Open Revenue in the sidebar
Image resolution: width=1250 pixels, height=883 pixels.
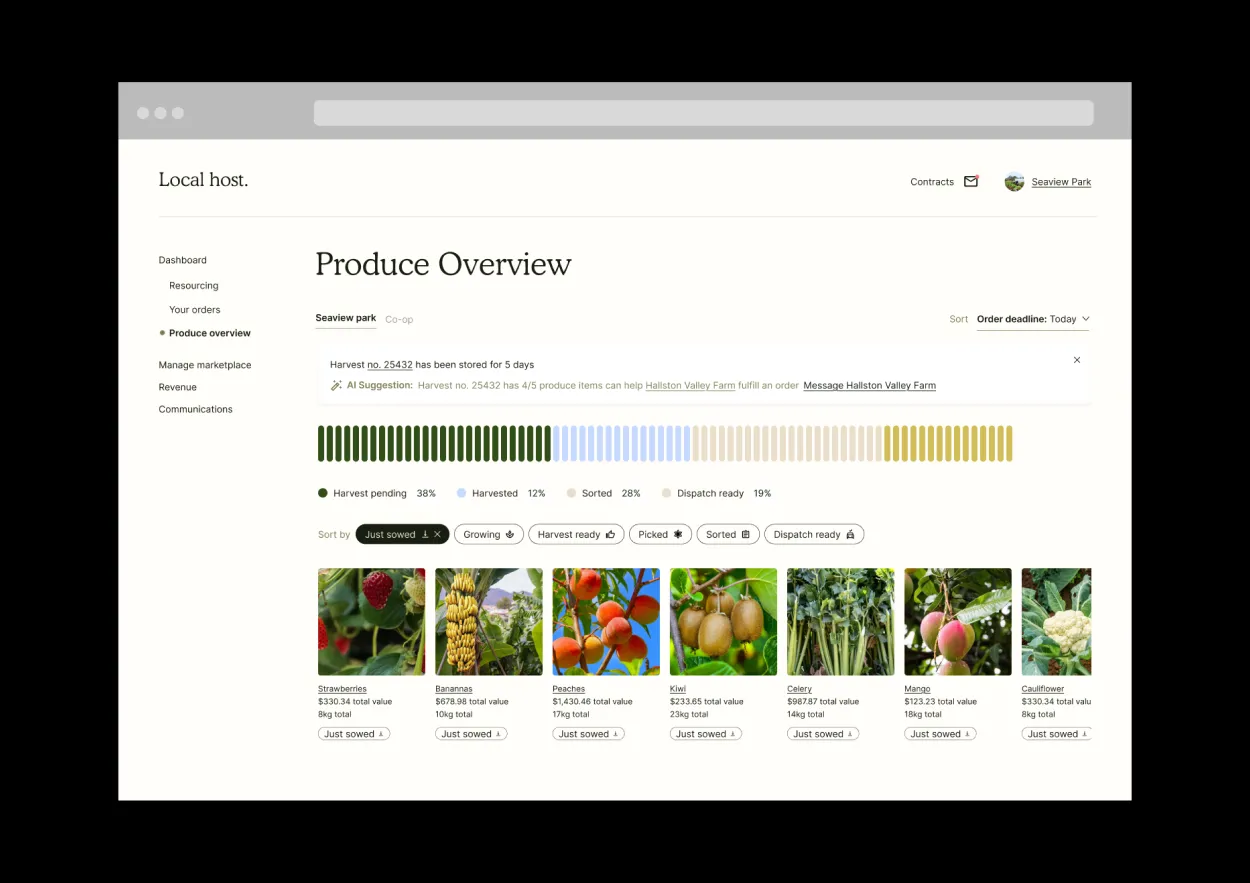point(178,387)
